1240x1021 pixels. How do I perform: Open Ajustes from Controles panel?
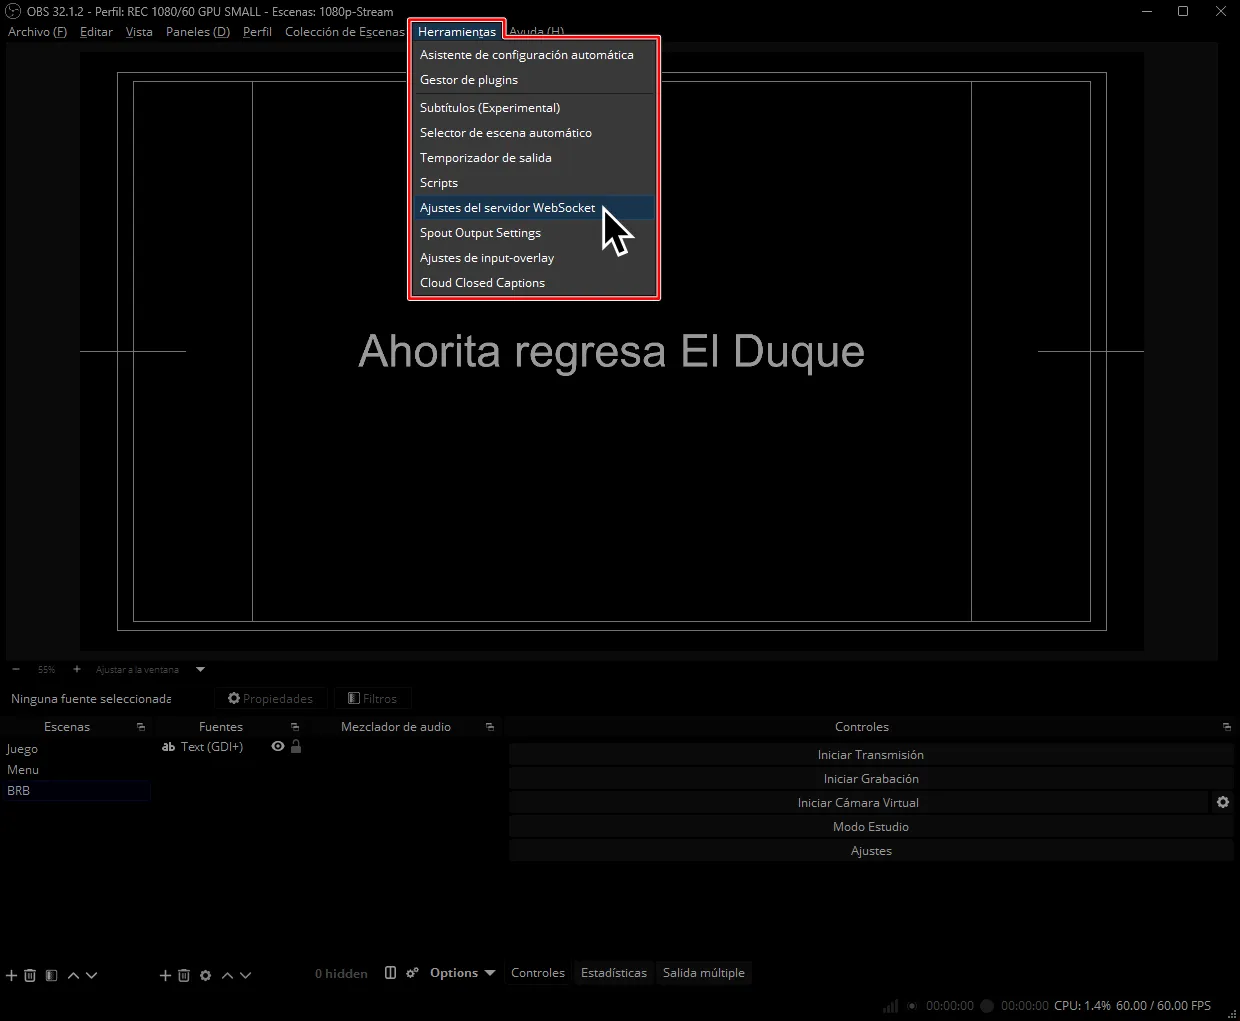(870, 851)
